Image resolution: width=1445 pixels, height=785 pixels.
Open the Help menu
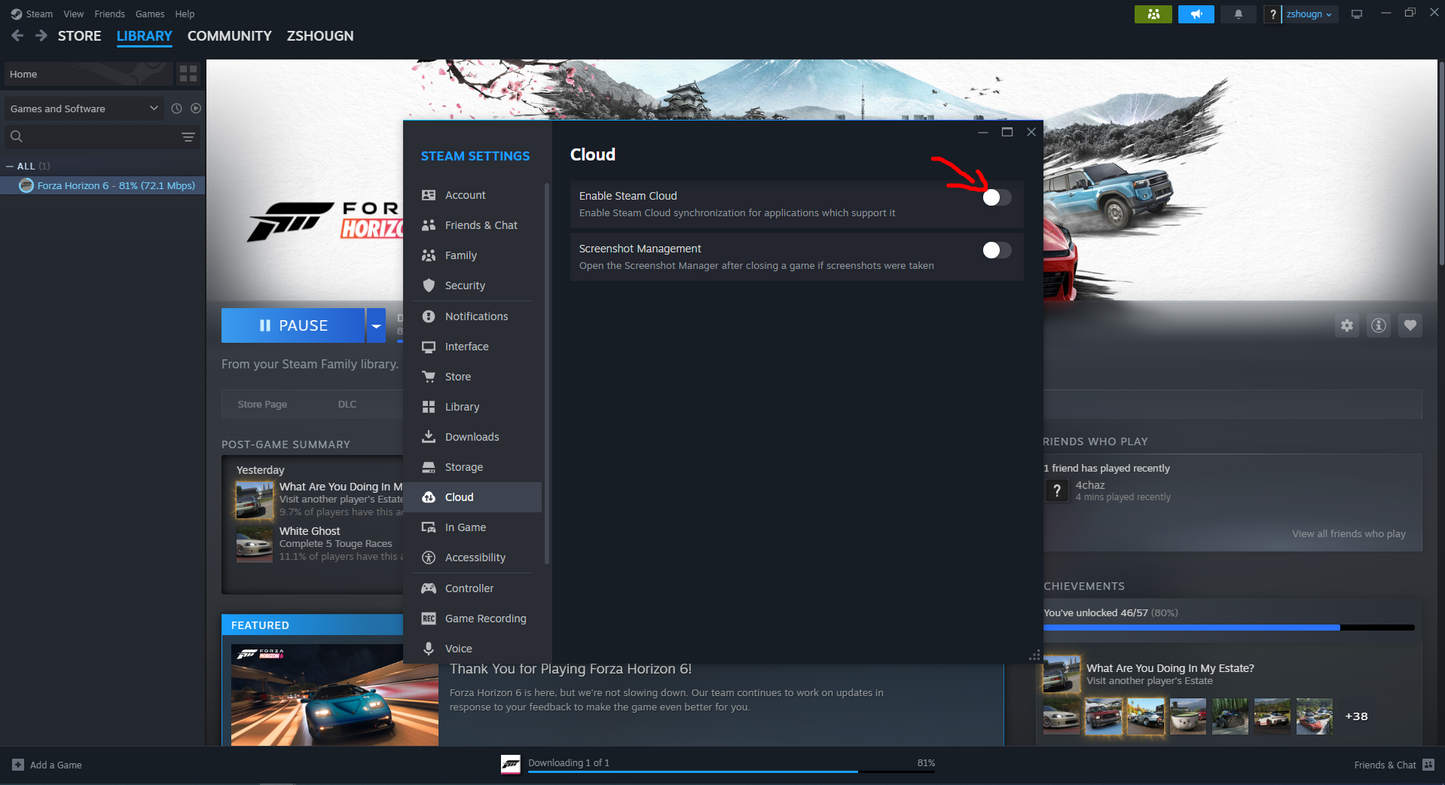[184, 14]
